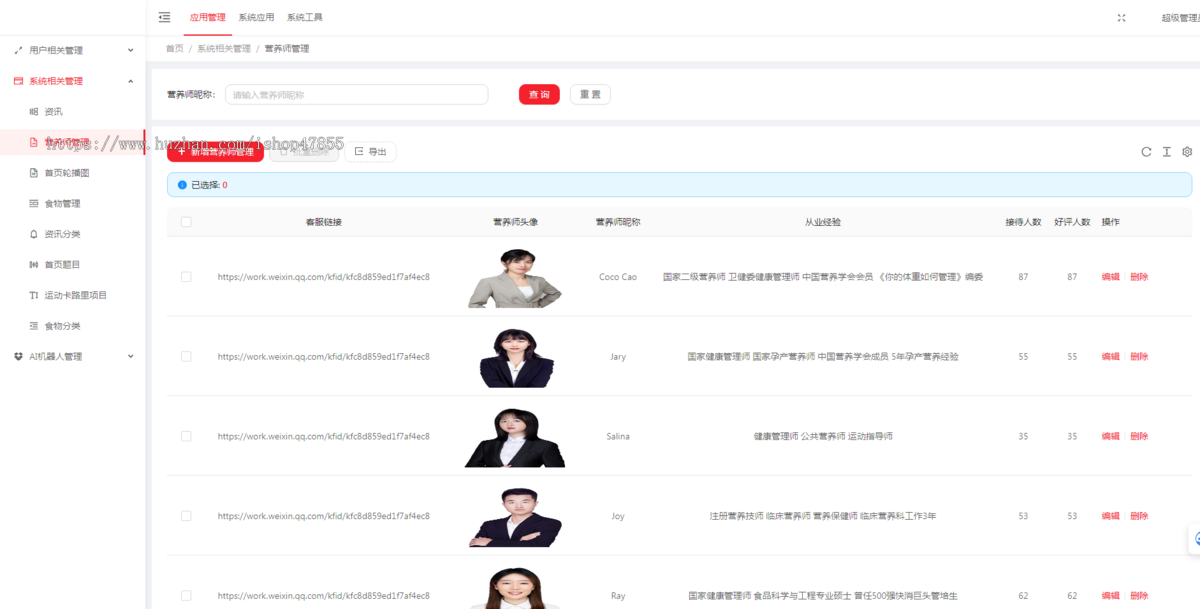Screen dimensions: 1200x609
Task: Click the 资讯分类 bell icon
Action: [x=34, y=234]
